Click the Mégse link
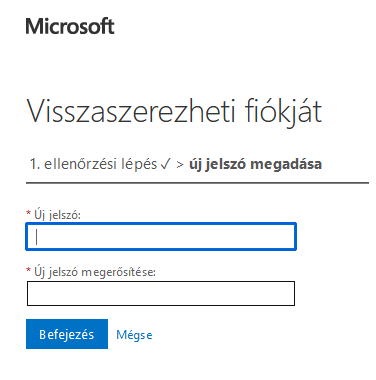Viewport: 376px width, 380px height. [134, 335]
